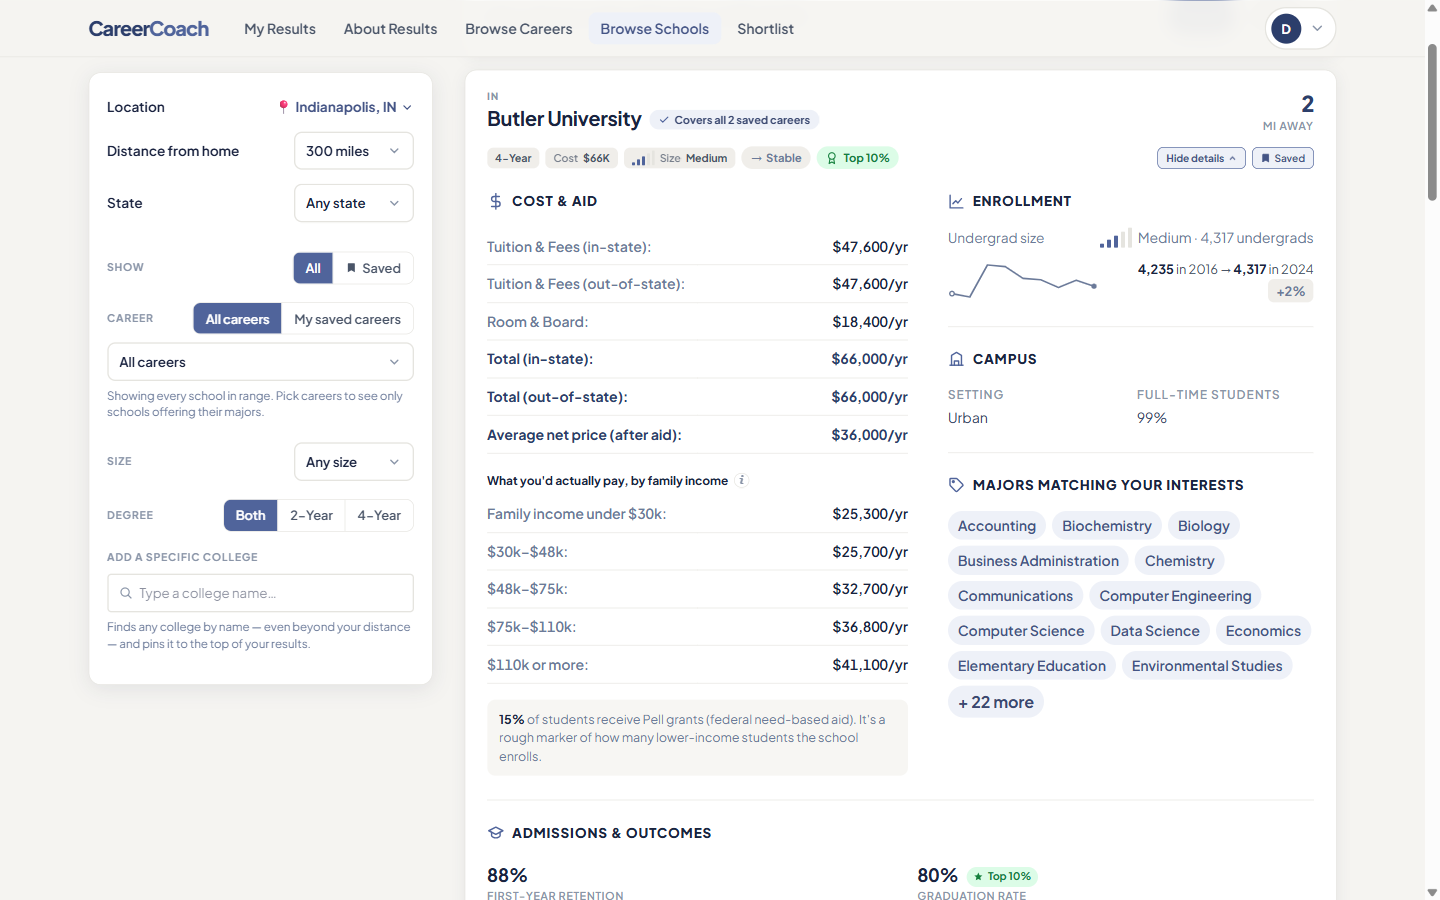The height and width of the screenshot is (900, 1440).
Task: Click the Business Administration chip
Action: point(1038,561)
